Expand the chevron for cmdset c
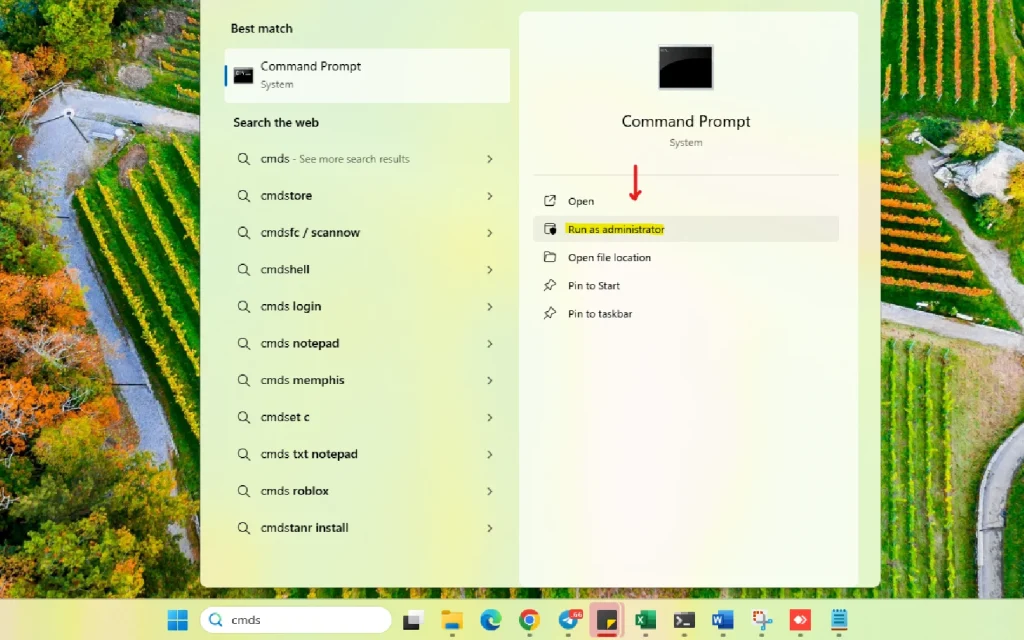Viewport: 1024px width, 640px height. pyautogui.click(x=489, y=417)
